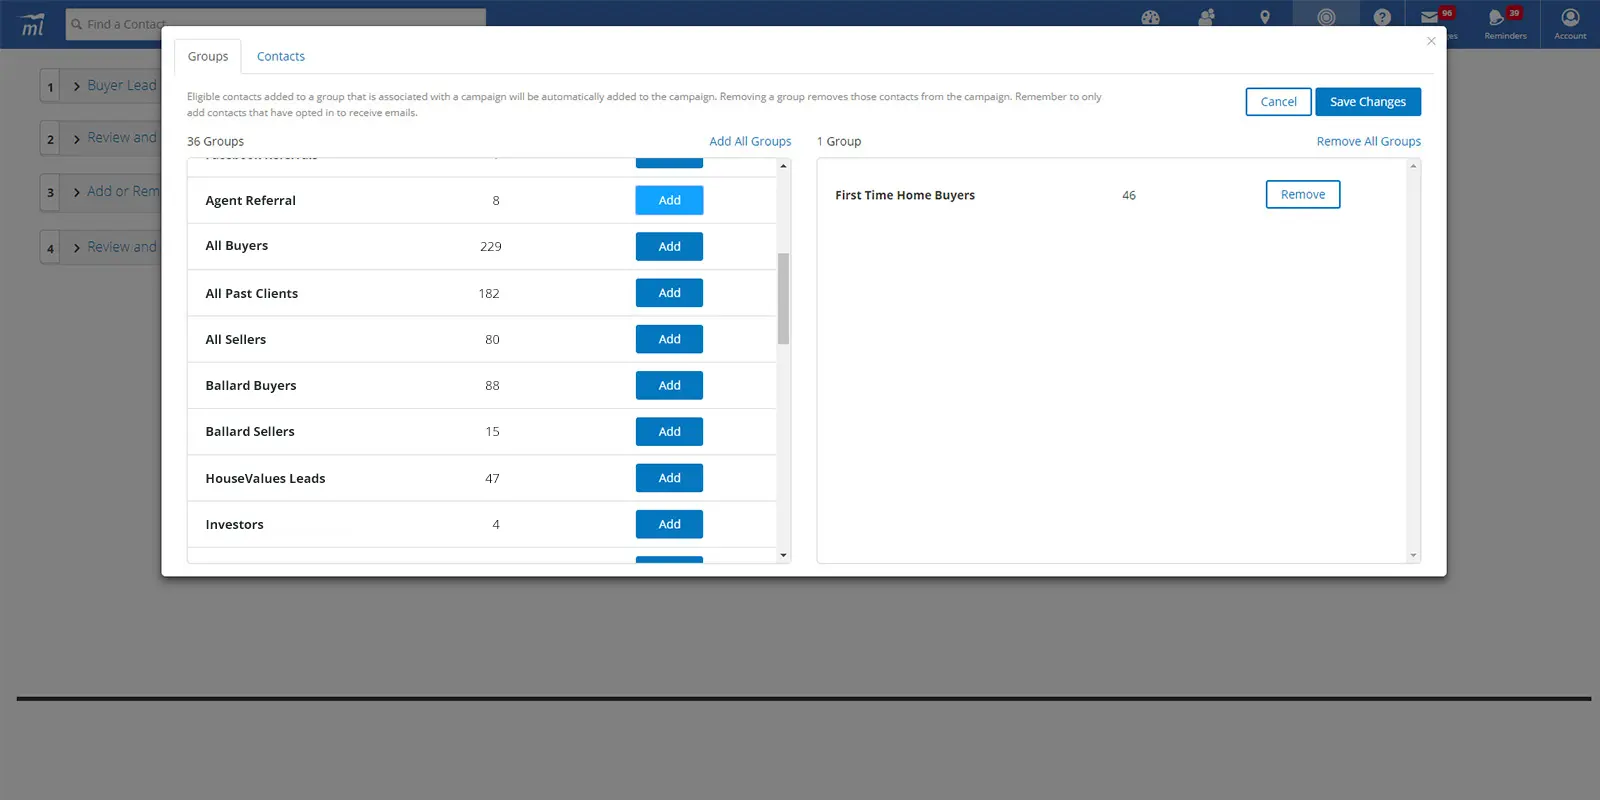
Task: Add the All Past Clients group
Action: coord(669,293)
